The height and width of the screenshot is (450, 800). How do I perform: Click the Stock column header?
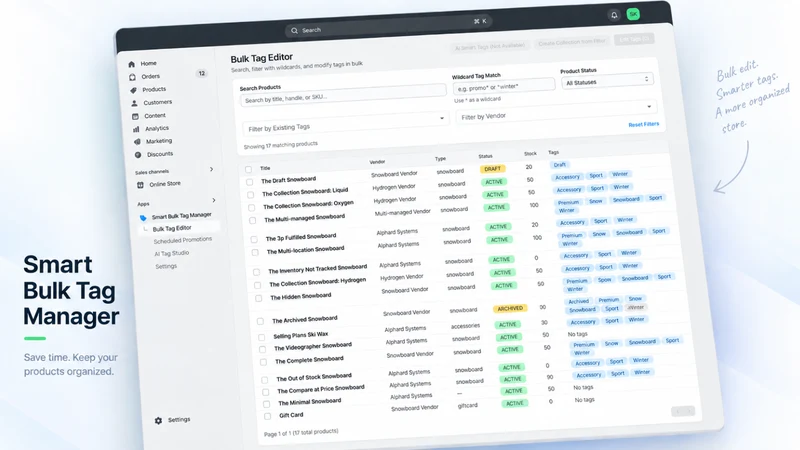pyautogui.click(x=530, y=154)
